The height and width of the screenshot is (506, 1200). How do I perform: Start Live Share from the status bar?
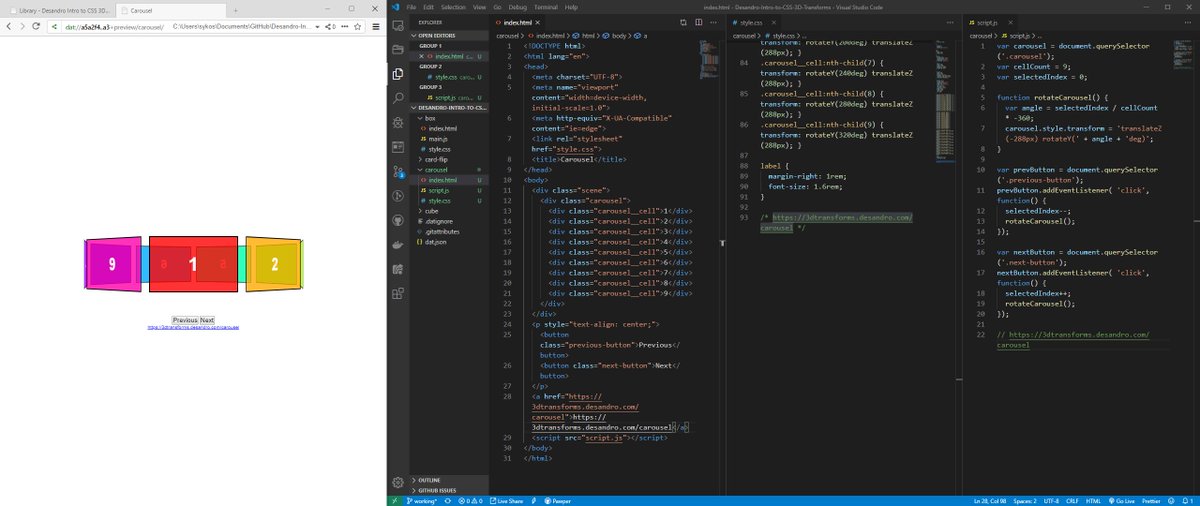pyautogui.click(x=506, y=500)
